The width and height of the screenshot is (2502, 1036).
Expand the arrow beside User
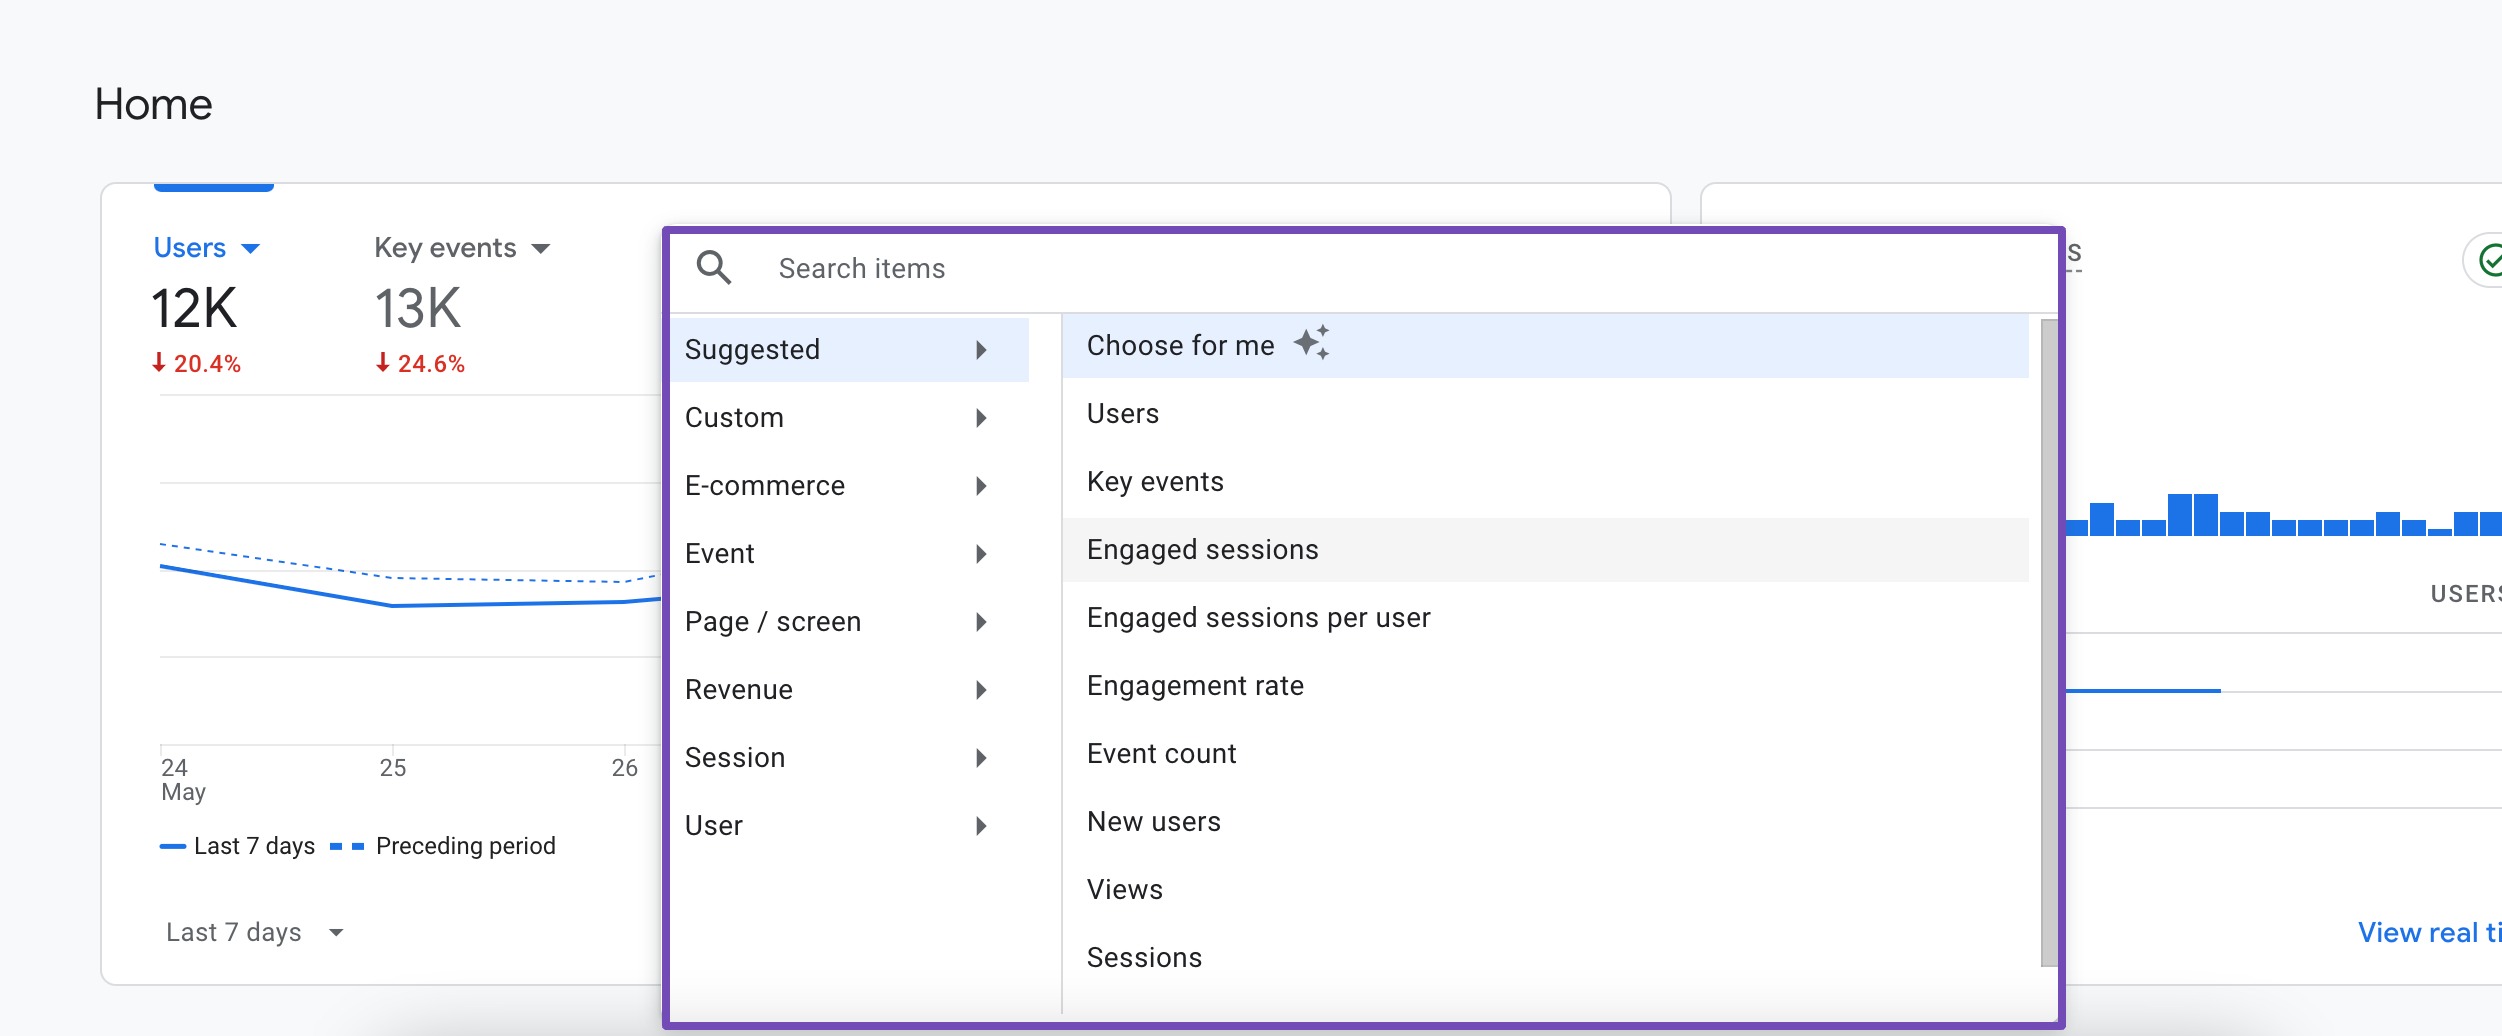coord(982,826)
